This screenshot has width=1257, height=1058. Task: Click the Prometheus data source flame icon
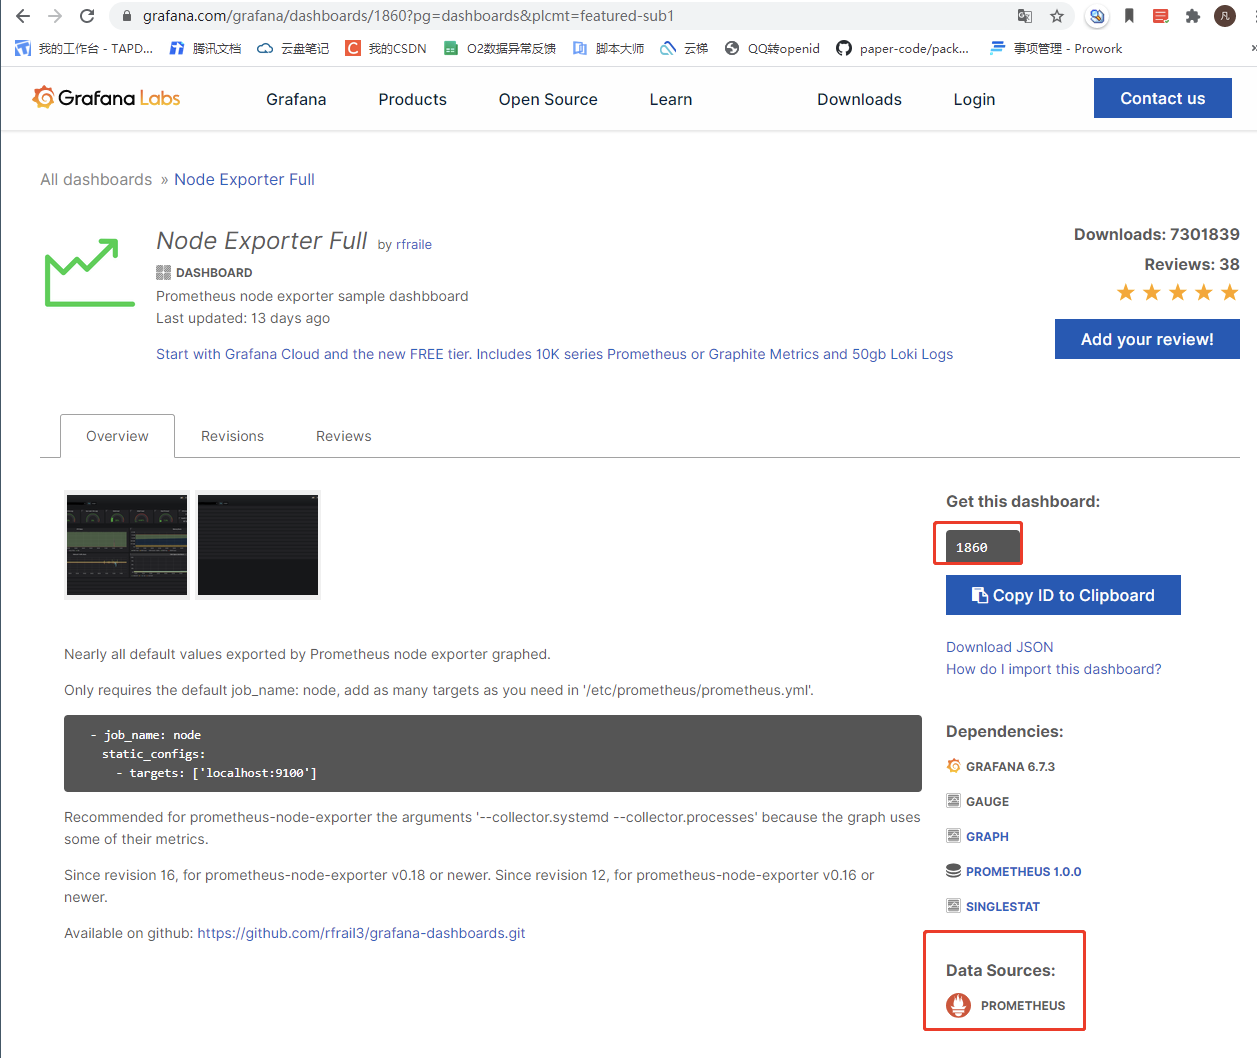pos(958,1005)
